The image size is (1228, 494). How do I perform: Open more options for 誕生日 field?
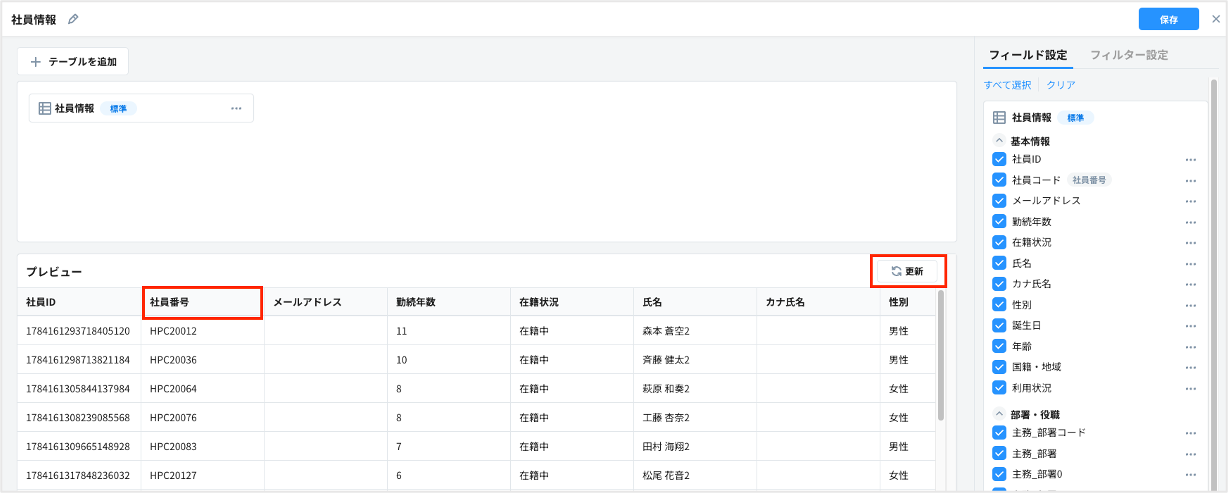[x=1190, y=326]
